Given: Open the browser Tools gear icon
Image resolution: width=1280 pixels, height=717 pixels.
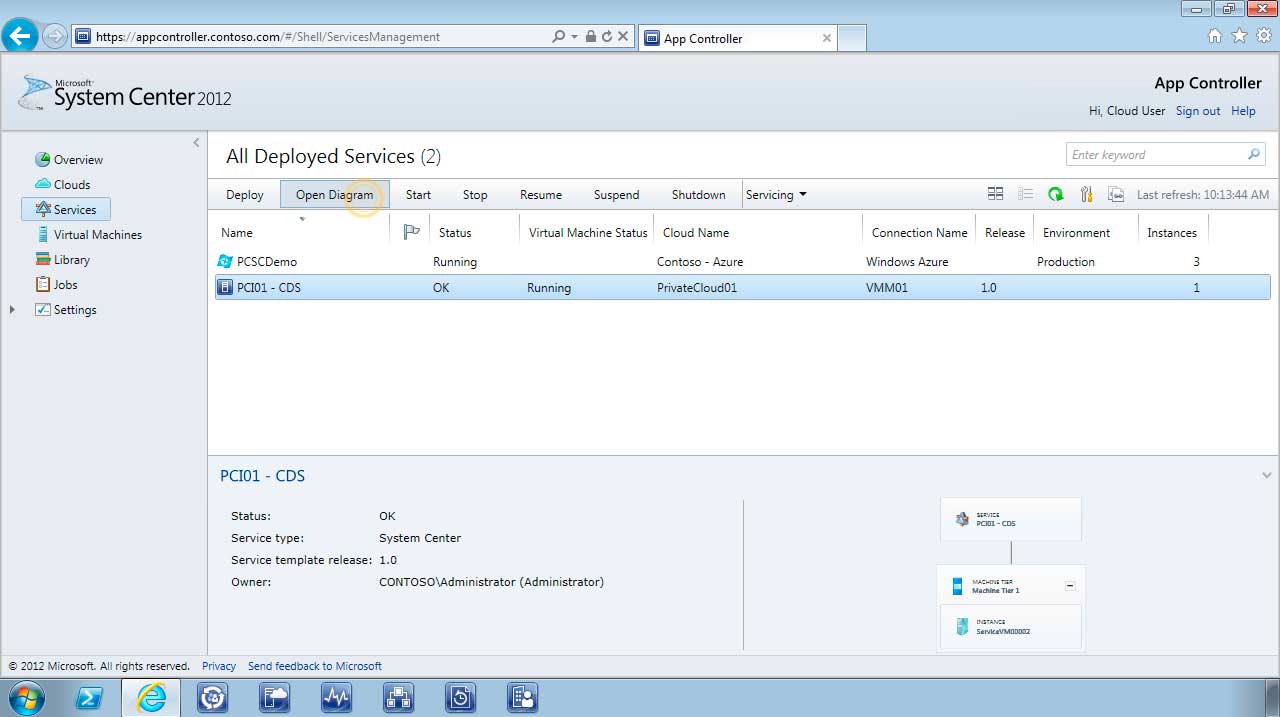Looking at the screenshot, I should pyautogui.click(x=1264, y=36).
